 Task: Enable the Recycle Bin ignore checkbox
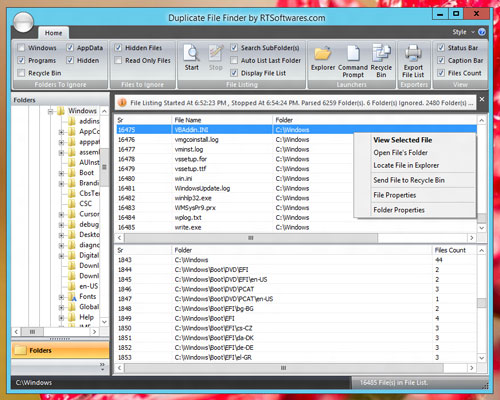[x=21, y=73]
